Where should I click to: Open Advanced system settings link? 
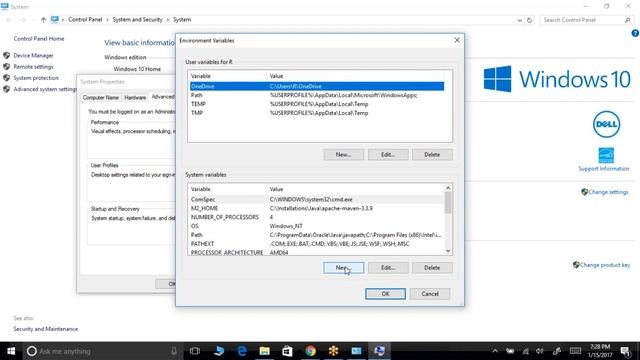pos(44,89)
